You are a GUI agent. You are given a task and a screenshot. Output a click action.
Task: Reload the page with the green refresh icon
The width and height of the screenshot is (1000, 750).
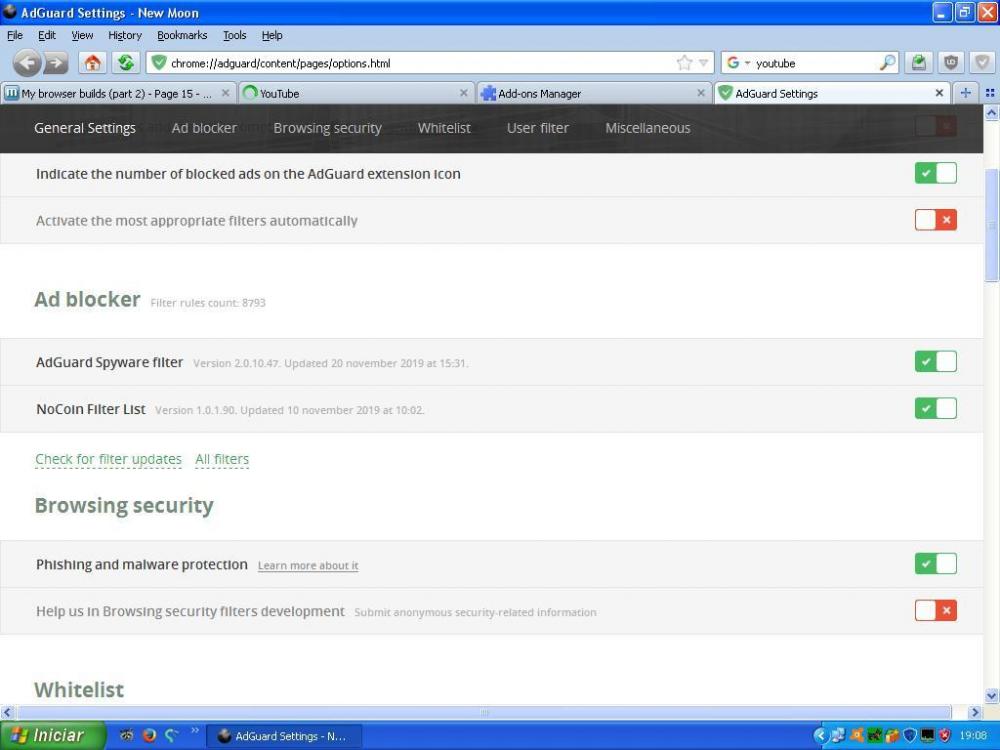coord(126,62)
